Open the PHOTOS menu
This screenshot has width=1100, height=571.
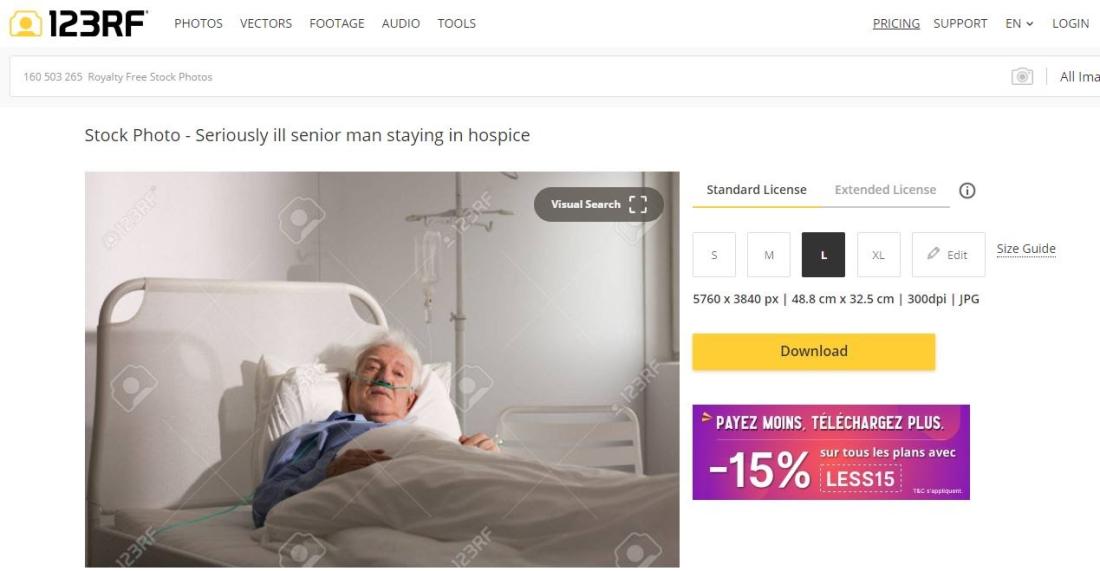(x=199, y=23)
